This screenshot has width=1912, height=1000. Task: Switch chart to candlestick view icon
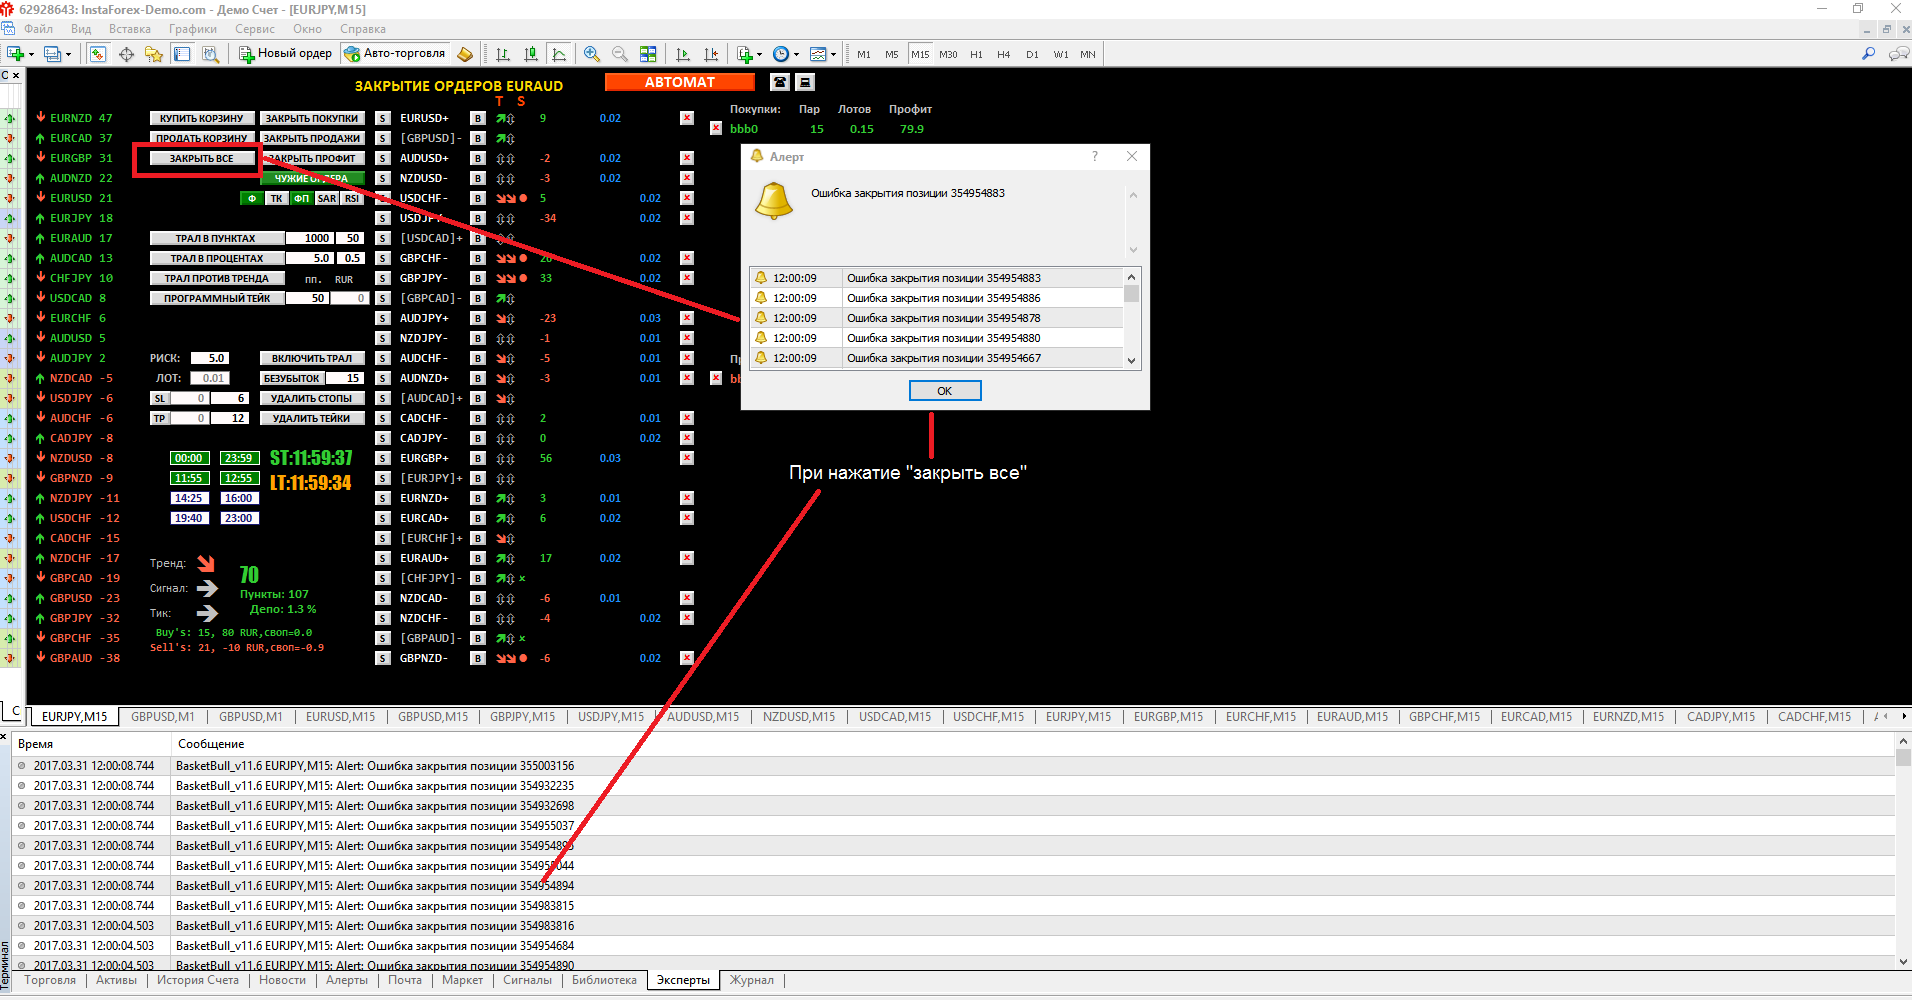tap(531, 54)
